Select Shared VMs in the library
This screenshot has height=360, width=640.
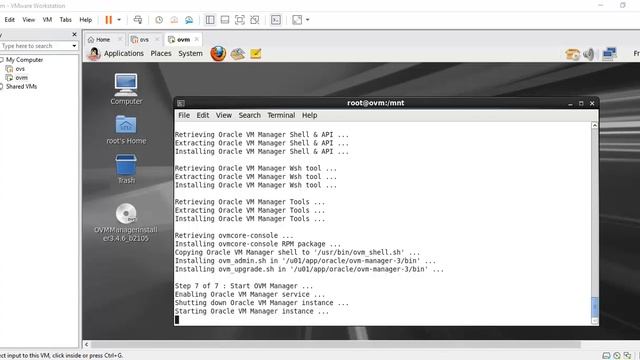[21, 87]
